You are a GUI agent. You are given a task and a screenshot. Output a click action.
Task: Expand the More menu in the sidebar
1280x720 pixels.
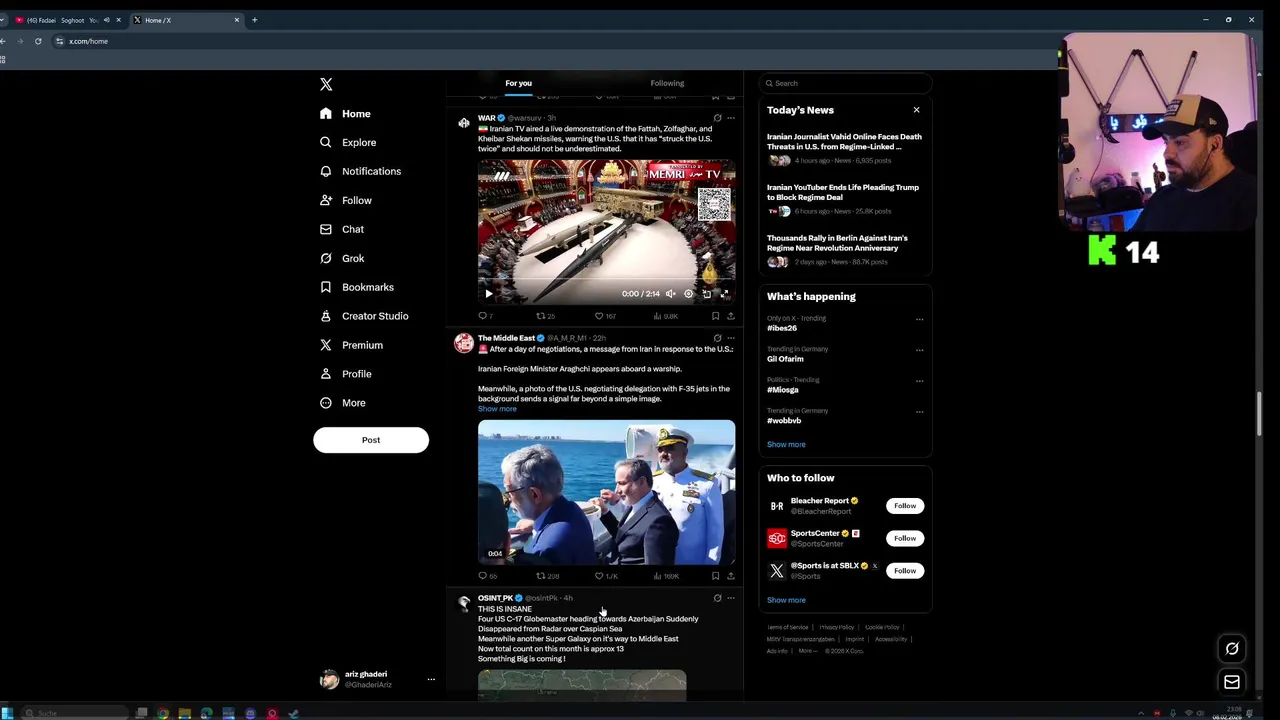[342, 403]
